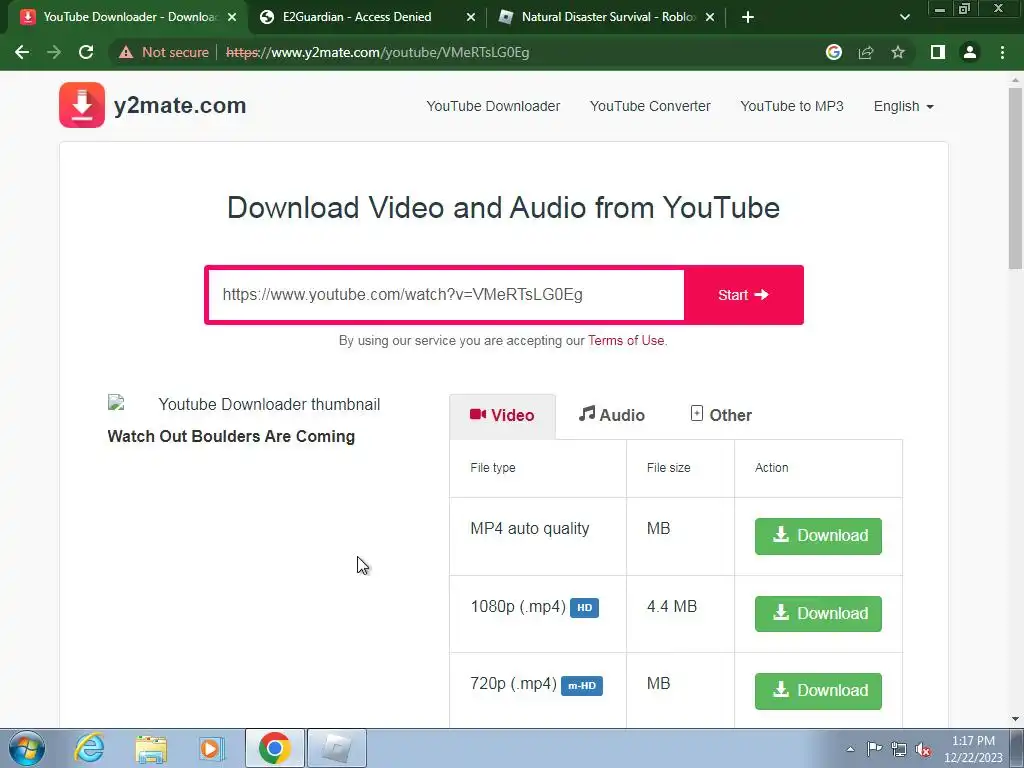The image size is (1024, 768).
Task: Open the tab search chevron
Action: pyautogui.click(x=904, y=17)
